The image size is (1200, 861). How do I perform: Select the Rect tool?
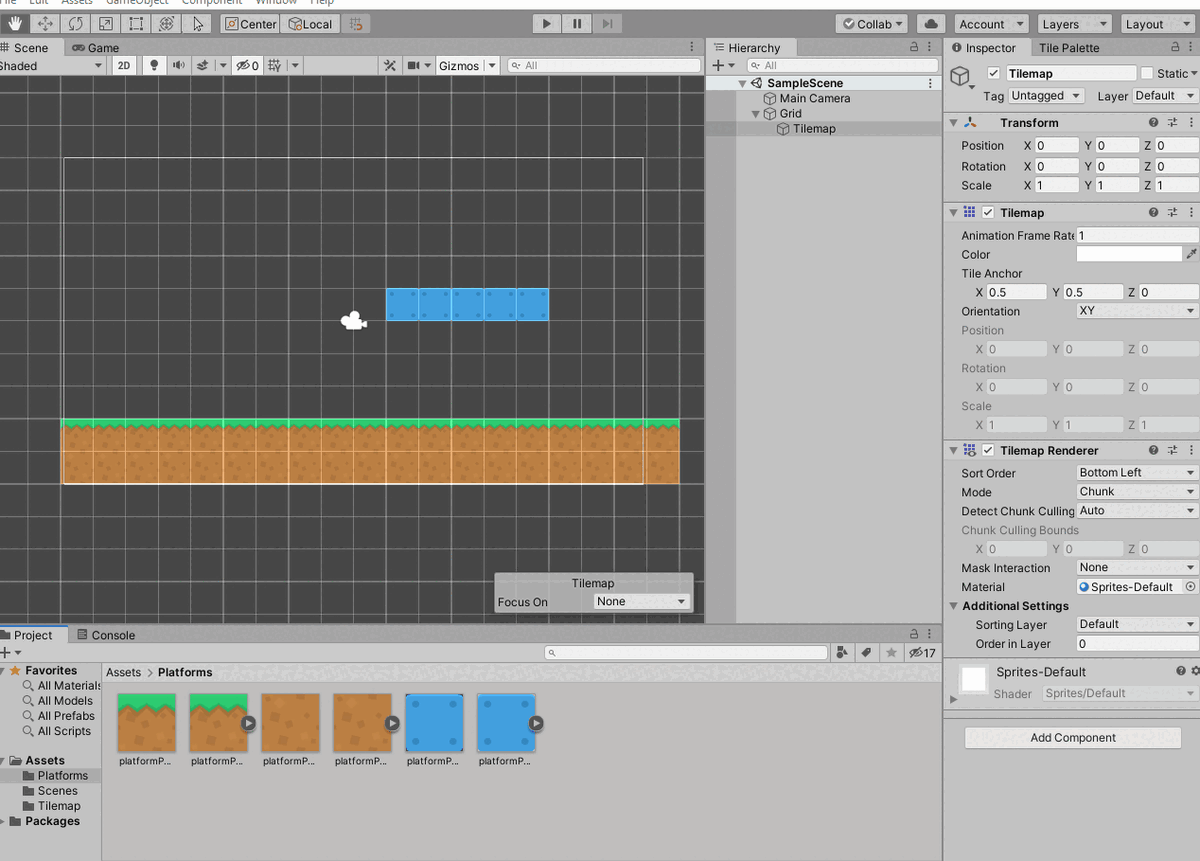(x=136, y=24)
